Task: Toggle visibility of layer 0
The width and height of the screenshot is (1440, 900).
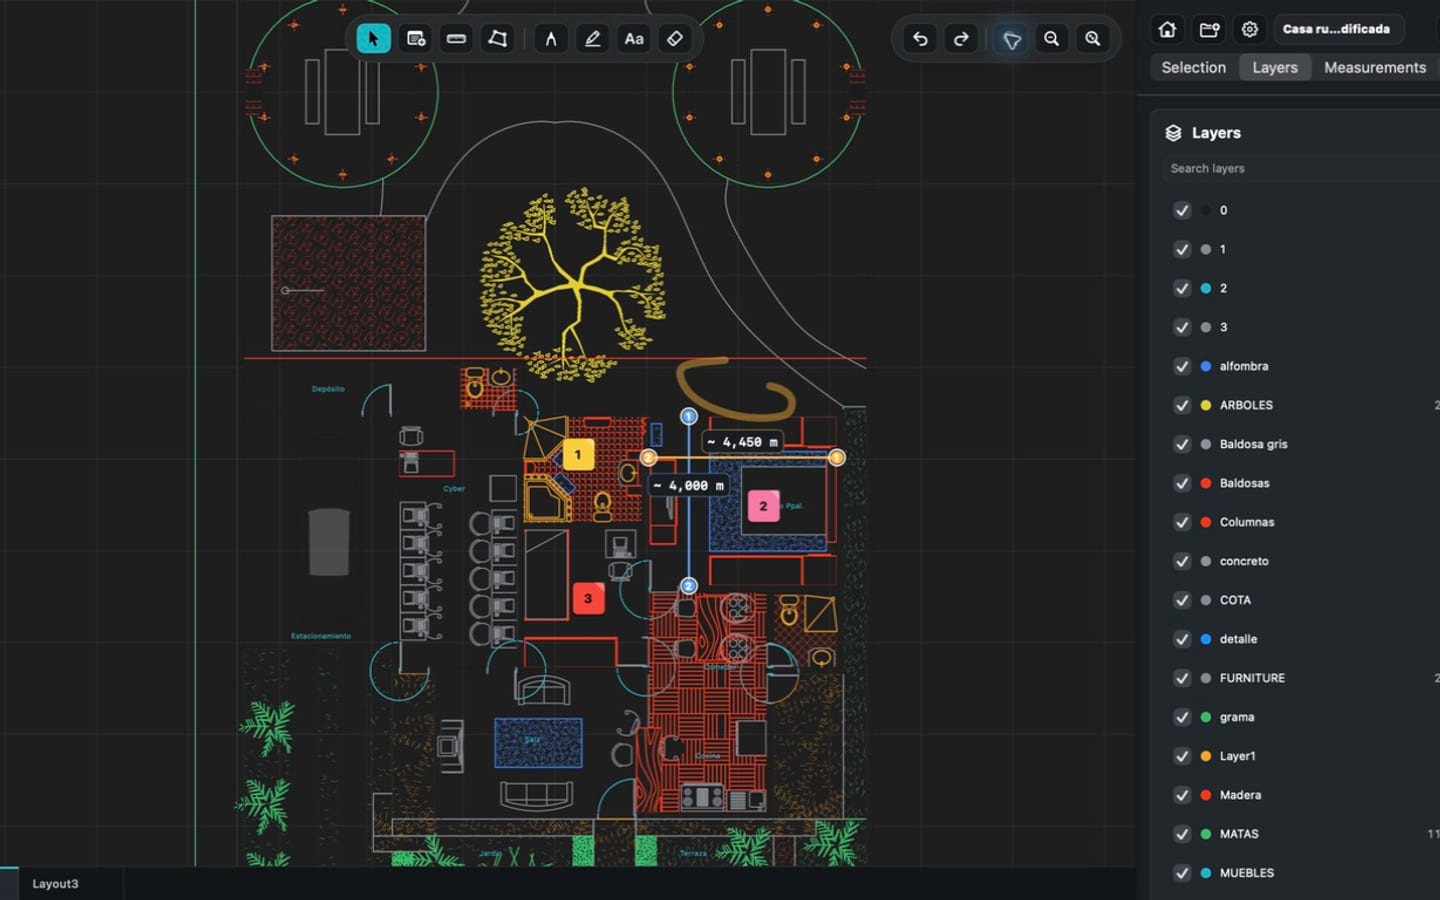Action: (1182, 210)
